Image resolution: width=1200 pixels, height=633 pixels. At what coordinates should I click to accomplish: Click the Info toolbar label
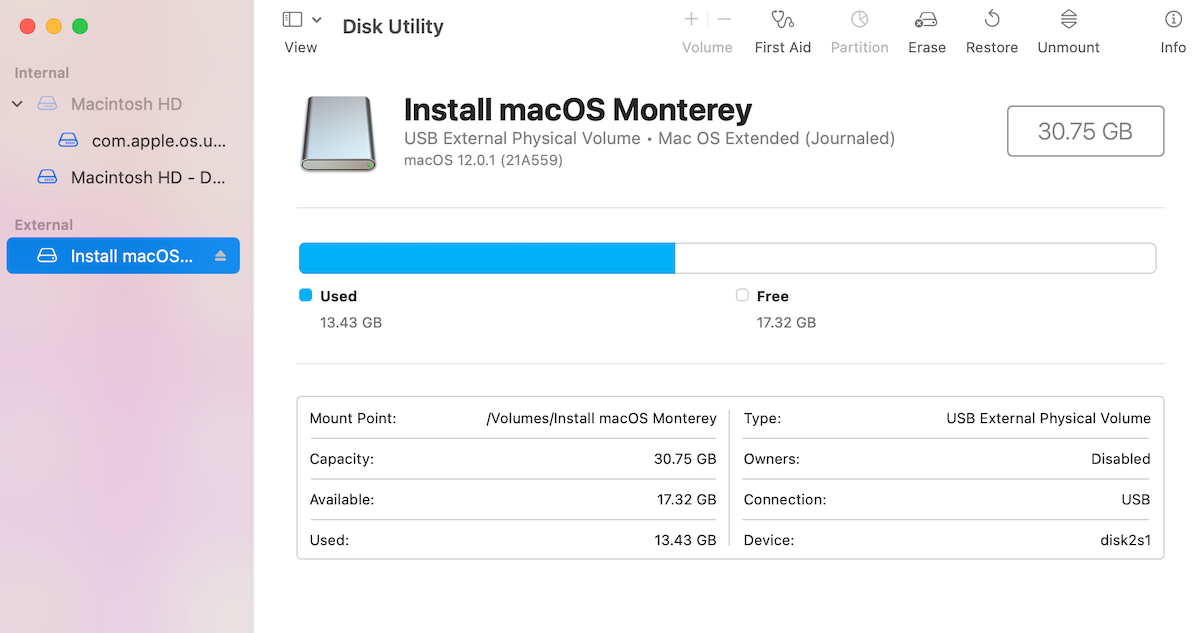point(1173,47)
